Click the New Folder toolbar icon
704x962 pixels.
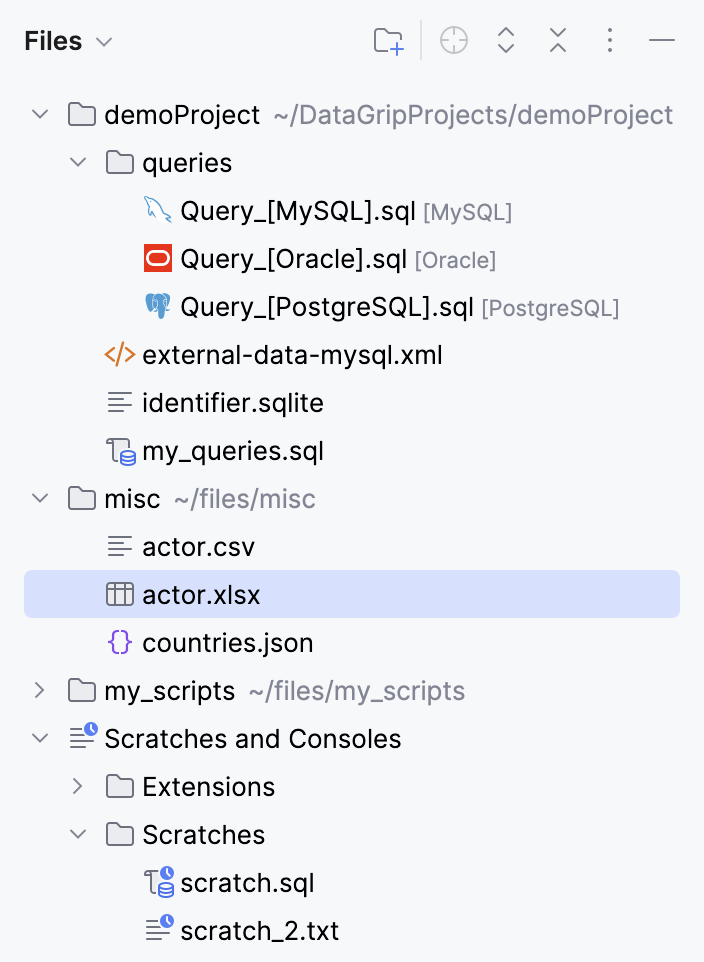pos(388,41)
